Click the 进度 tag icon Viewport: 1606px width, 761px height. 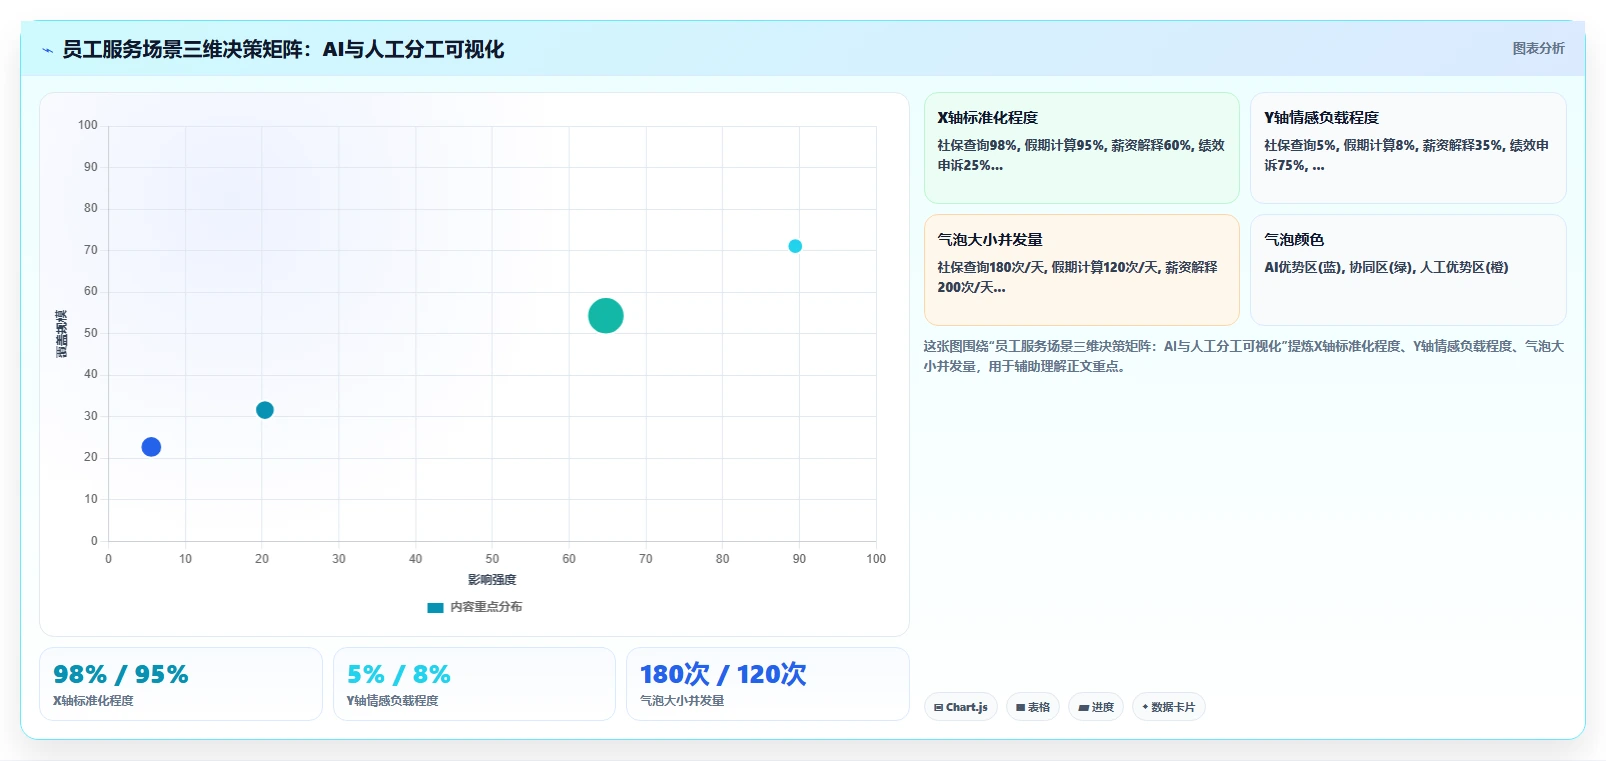(x=1083, y=707)
